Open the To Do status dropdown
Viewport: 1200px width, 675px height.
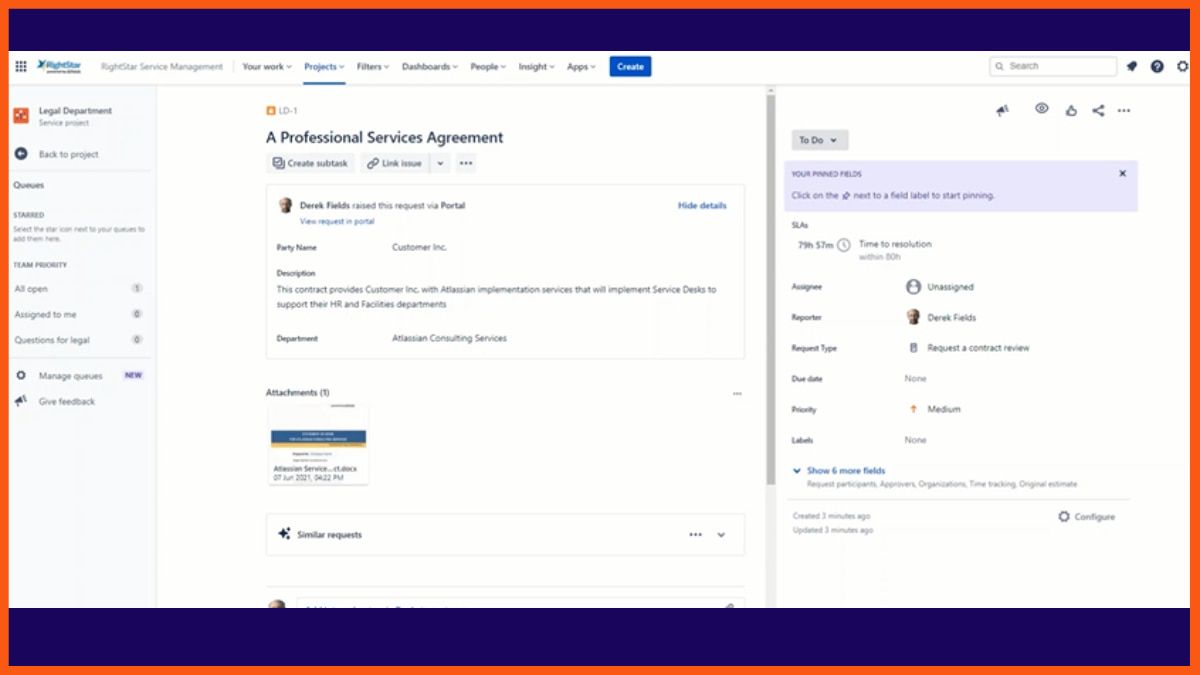click(x=819, y=140)
